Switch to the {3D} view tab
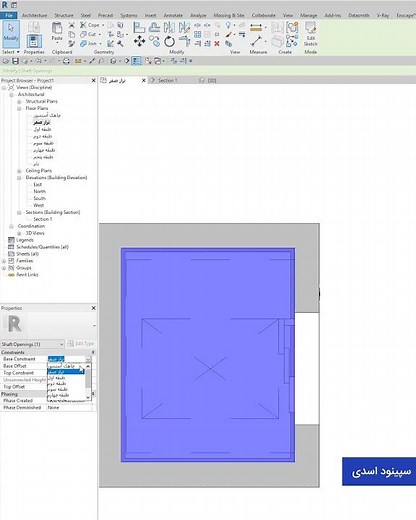This screenshot has height=520, width=416. [x=212, y=80]
